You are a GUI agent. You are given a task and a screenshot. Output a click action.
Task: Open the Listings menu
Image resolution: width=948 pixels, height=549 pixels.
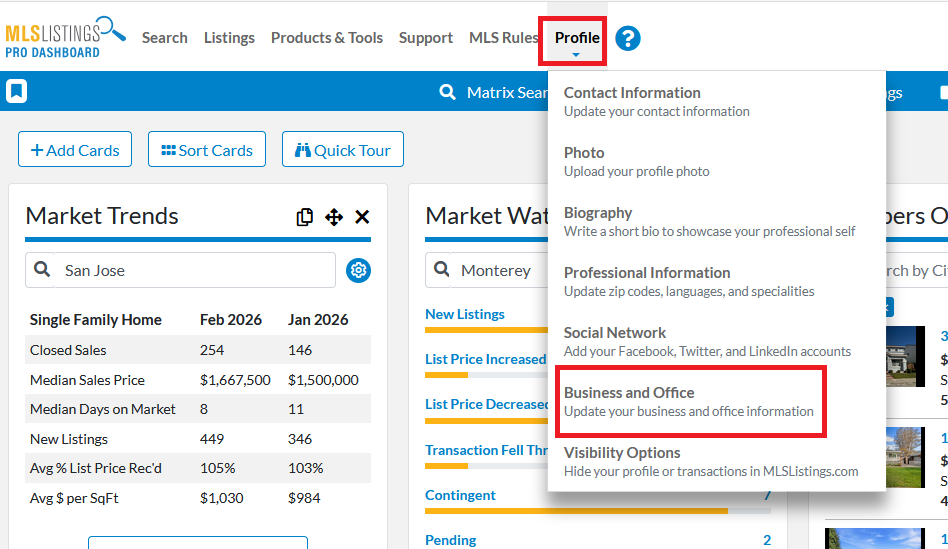coord(229,37)
